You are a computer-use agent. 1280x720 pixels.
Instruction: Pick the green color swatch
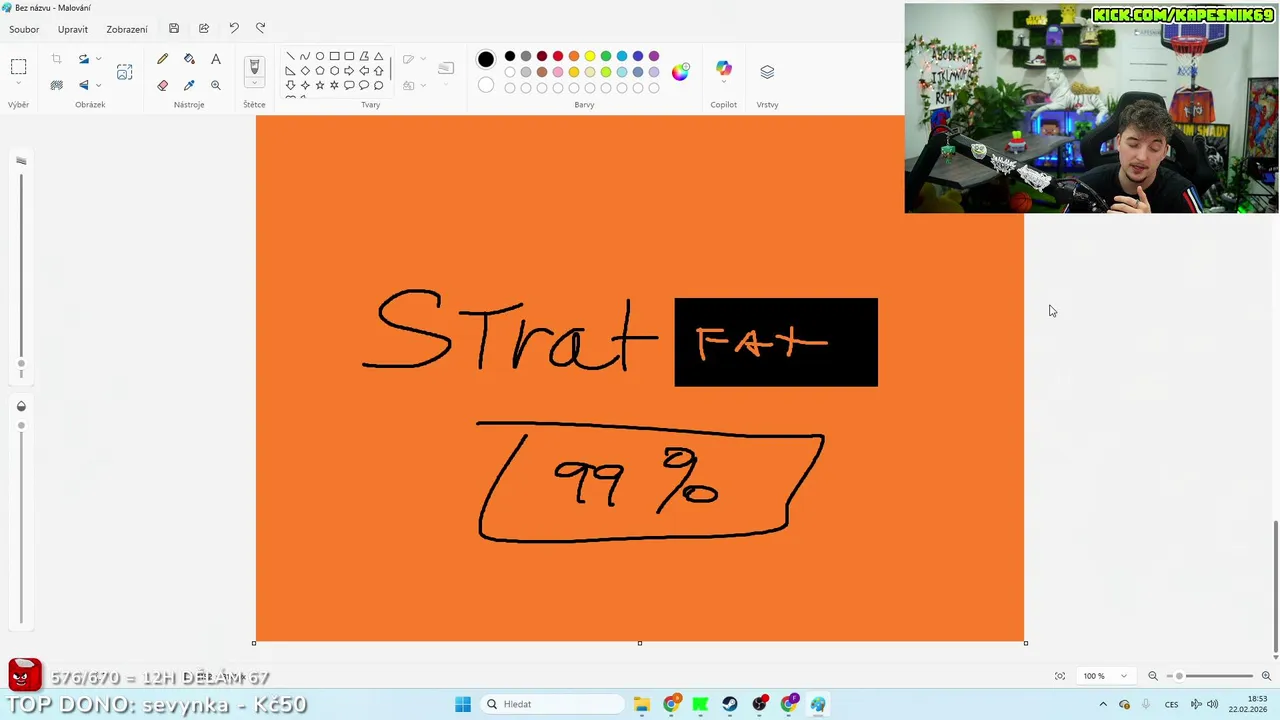[606, 56]
